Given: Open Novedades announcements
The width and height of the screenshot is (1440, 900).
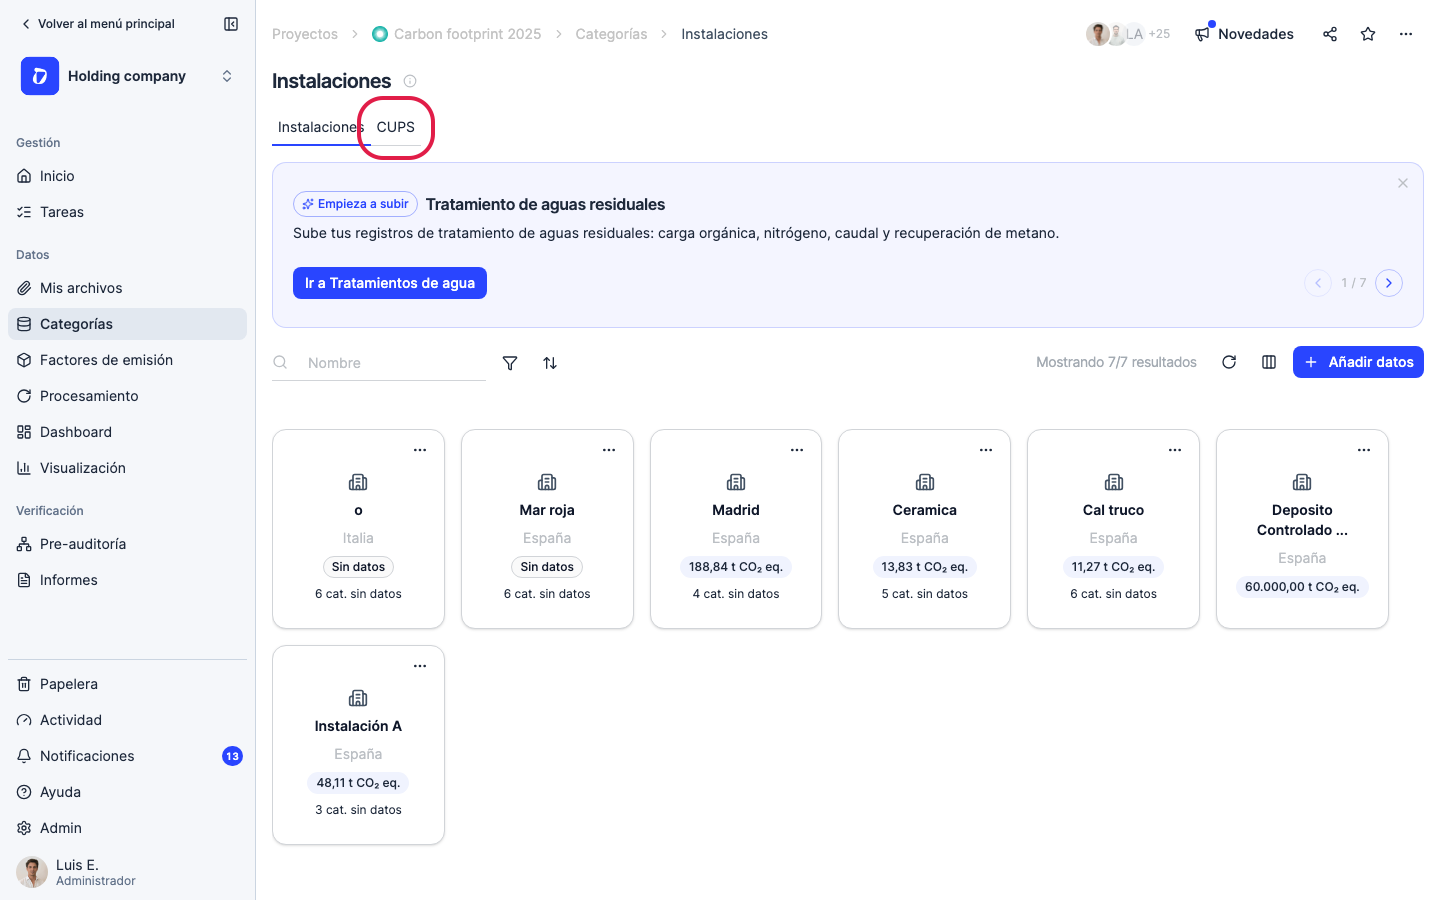Looking at the screenshot, I should [x=1244, y=34].
